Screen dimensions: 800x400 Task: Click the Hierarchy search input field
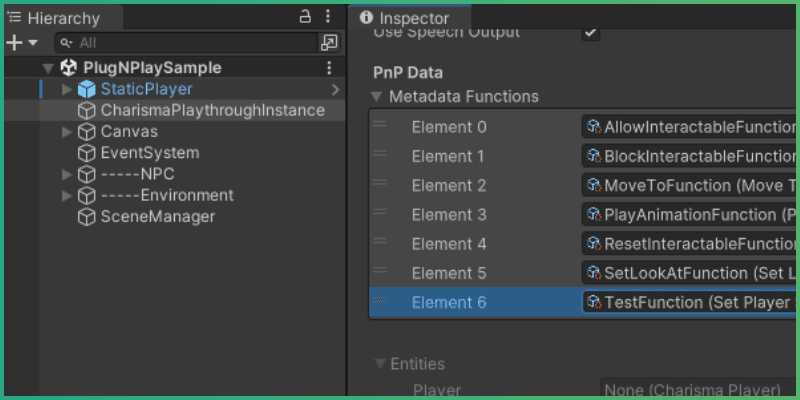[x=190, y=42]
